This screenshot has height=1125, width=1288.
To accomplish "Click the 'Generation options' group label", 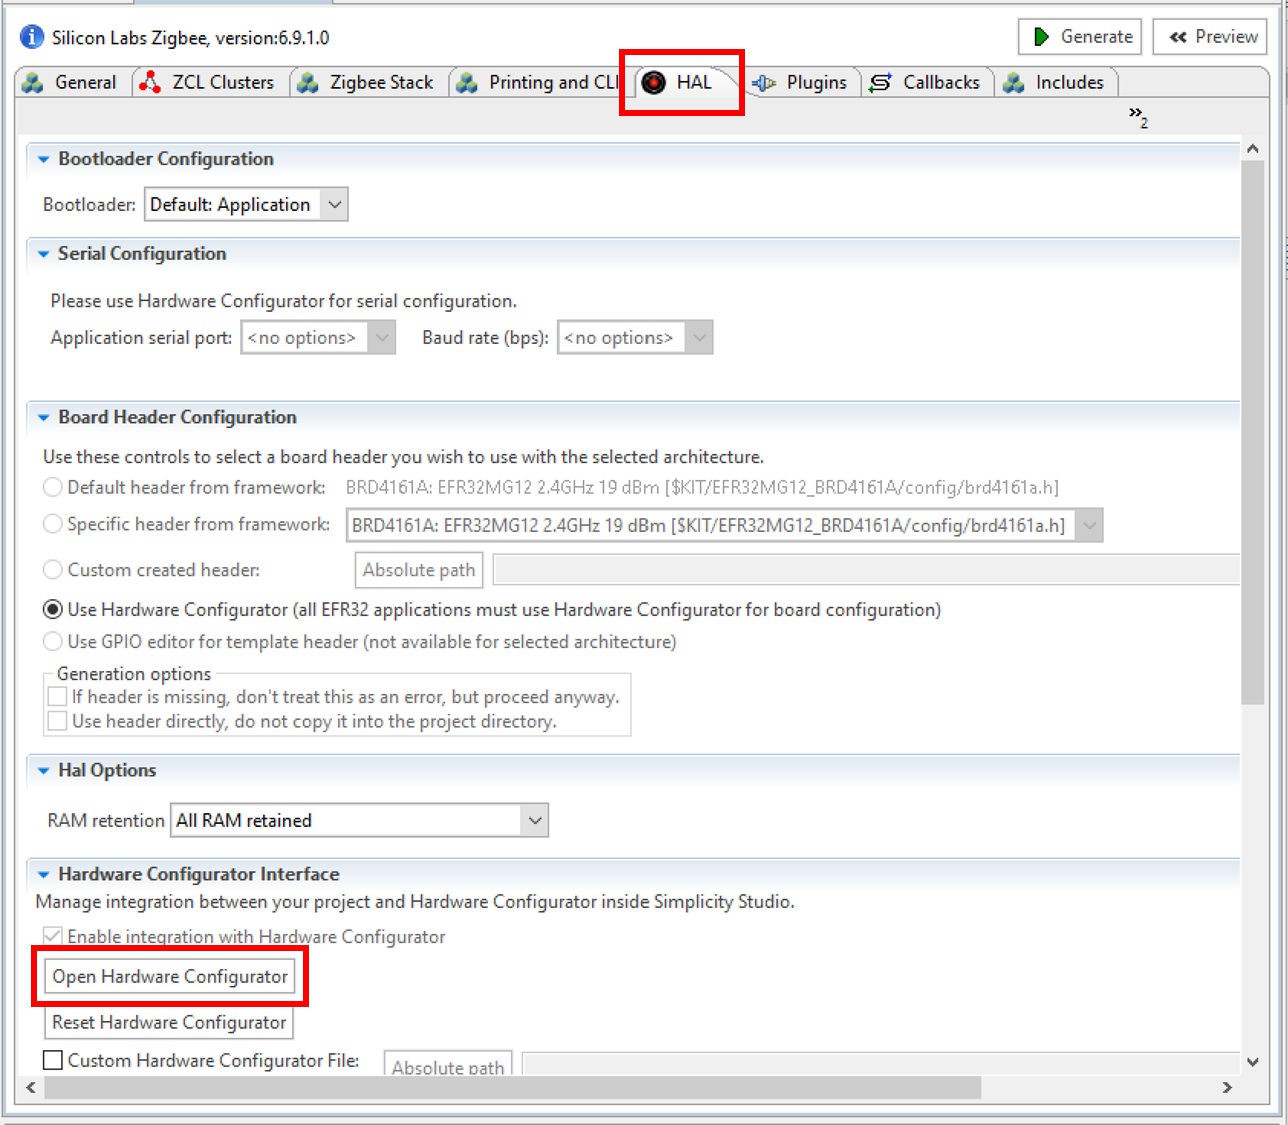I will (134, 674).
